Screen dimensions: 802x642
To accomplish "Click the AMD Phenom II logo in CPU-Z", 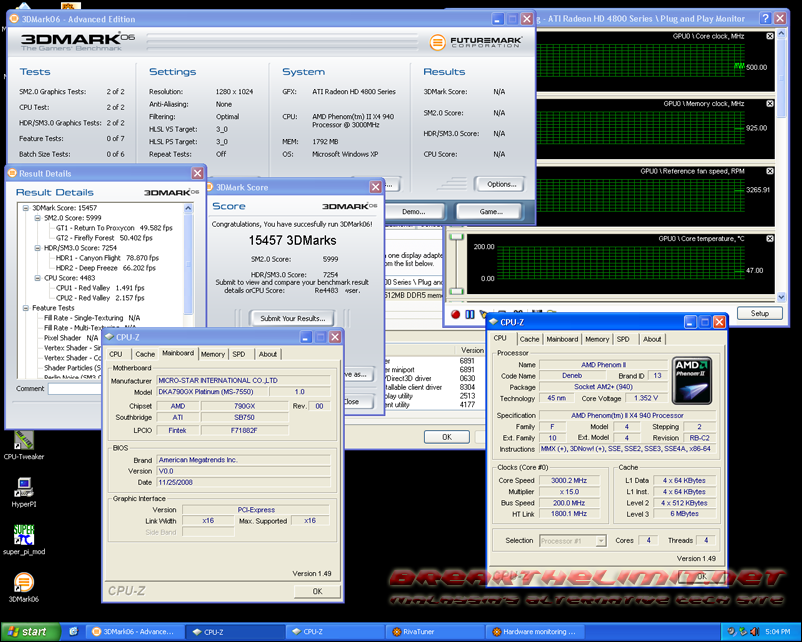I will (692, 381).
